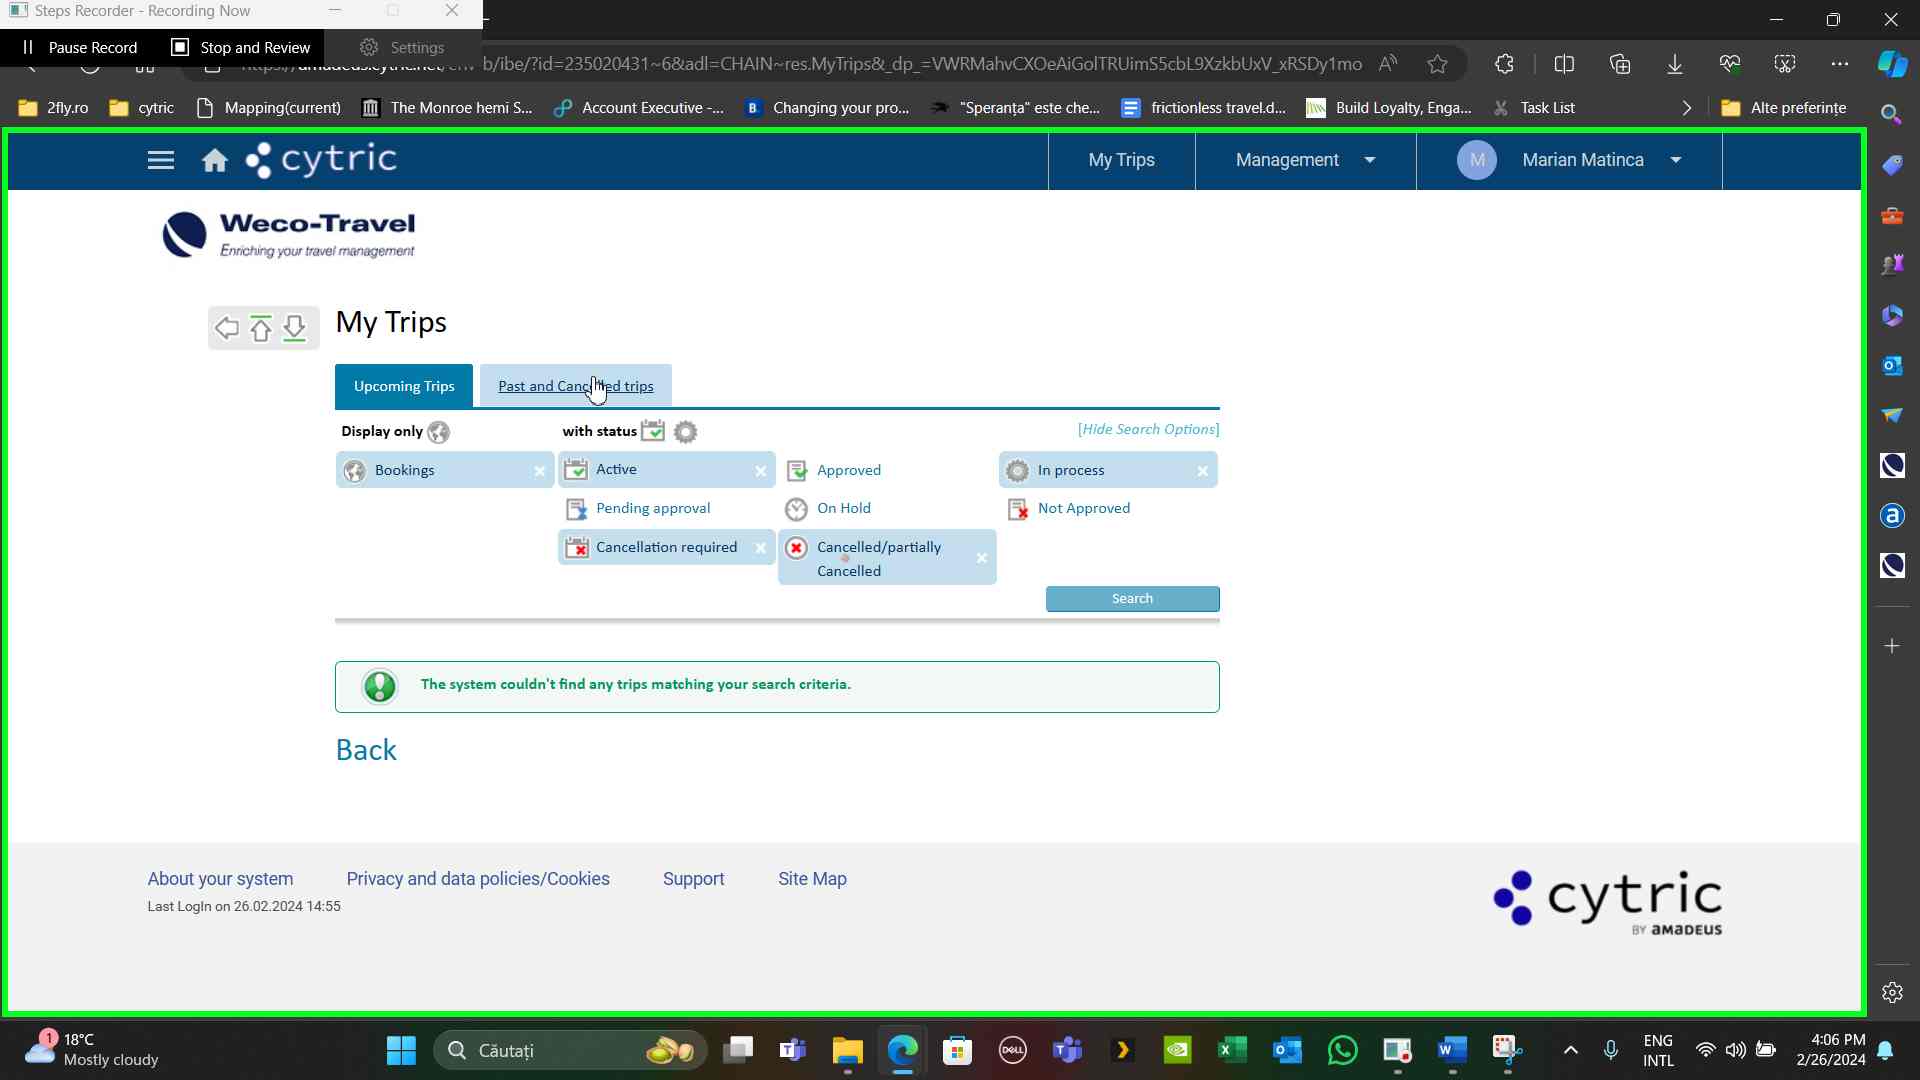Enable the Approved status filter
Viewport: 1920px width, 1080px height.
coord(848,470)
